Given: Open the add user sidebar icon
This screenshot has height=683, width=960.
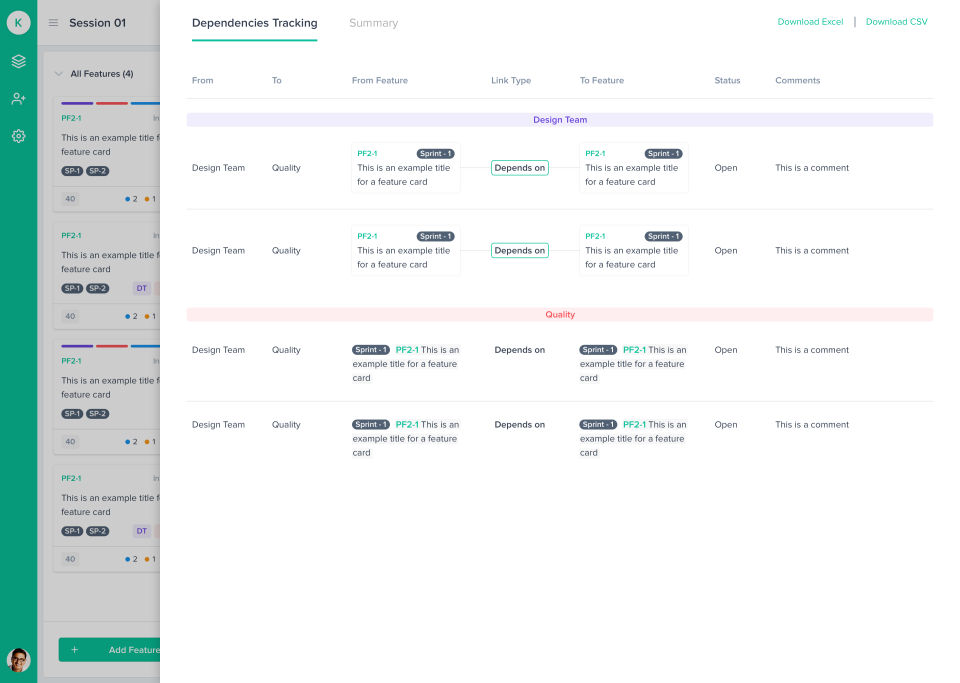Looking at the screenshot, I should (x=18, y=99).
